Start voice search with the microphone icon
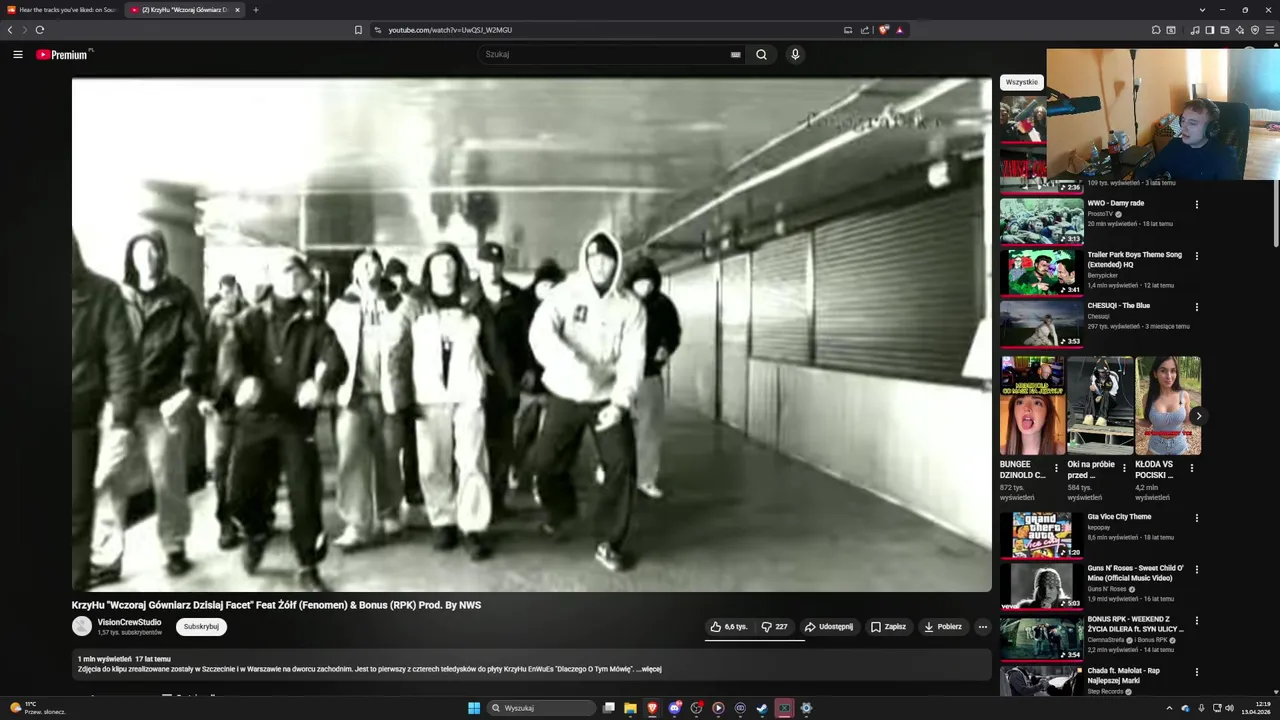This screenshot has width=1280, height=720. 795,55
